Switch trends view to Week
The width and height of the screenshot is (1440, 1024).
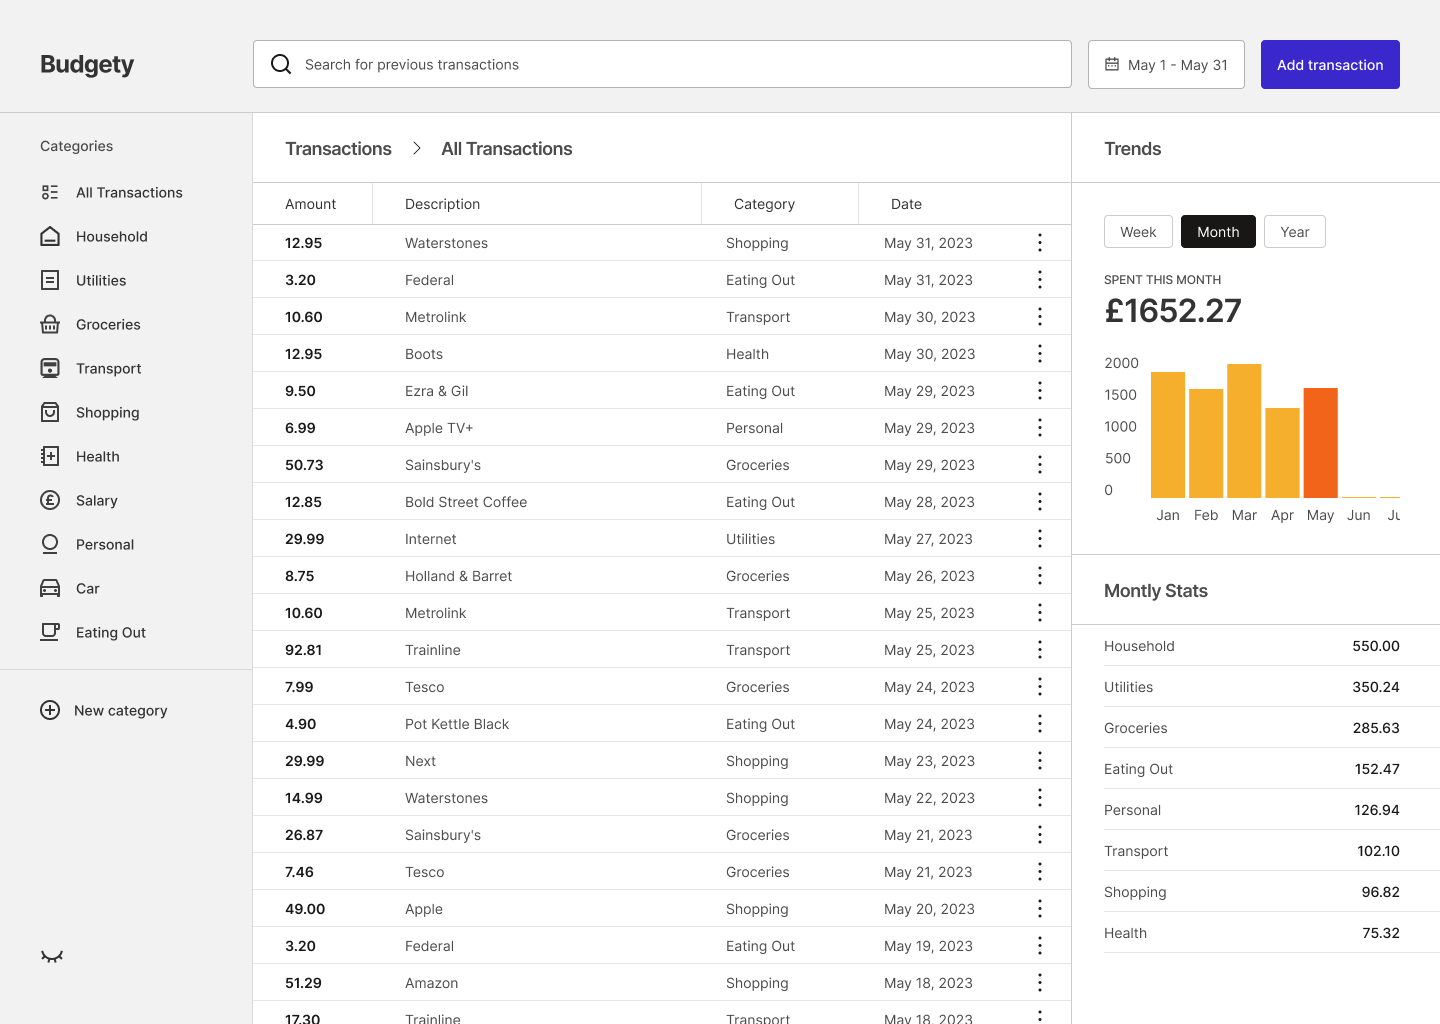pyautogui.click(x=1138, y=232)
